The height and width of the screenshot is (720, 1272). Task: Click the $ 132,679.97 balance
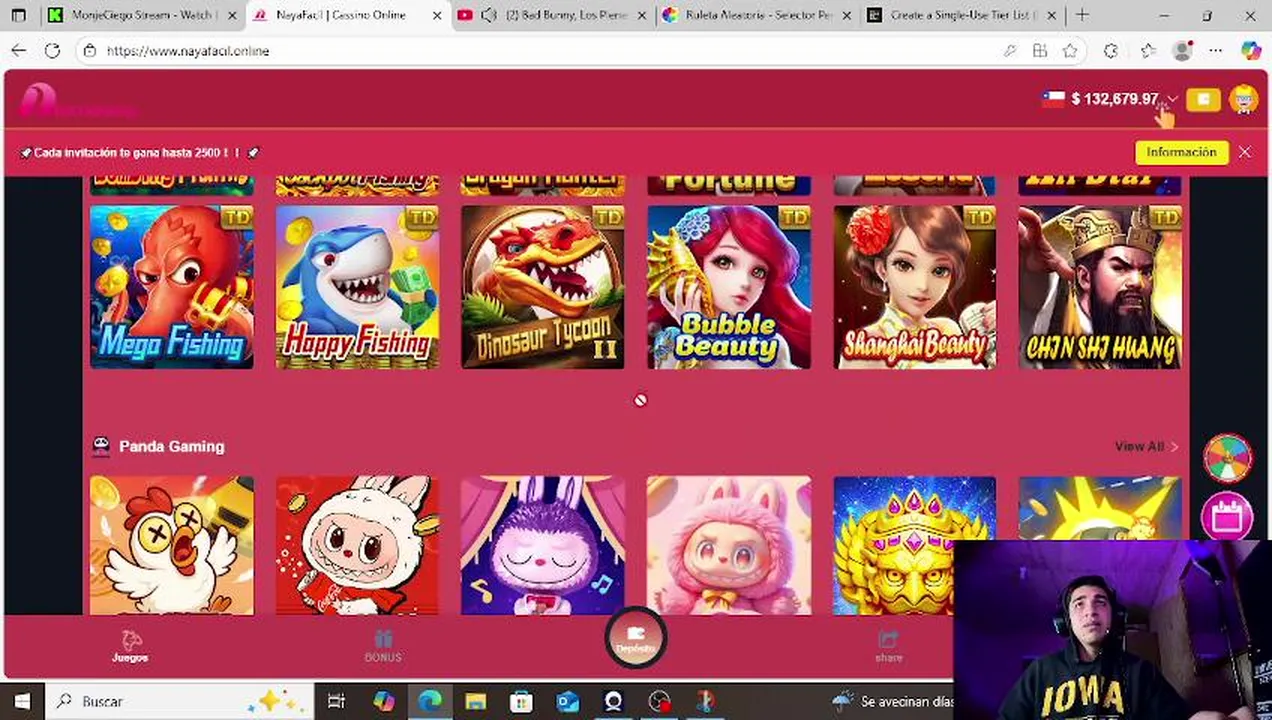tap(1114, 99)
